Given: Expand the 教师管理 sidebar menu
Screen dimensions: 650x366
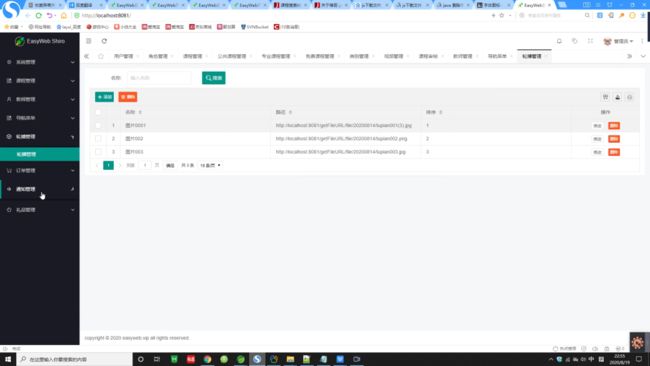Looking at the screenshot, I should 40,99.
